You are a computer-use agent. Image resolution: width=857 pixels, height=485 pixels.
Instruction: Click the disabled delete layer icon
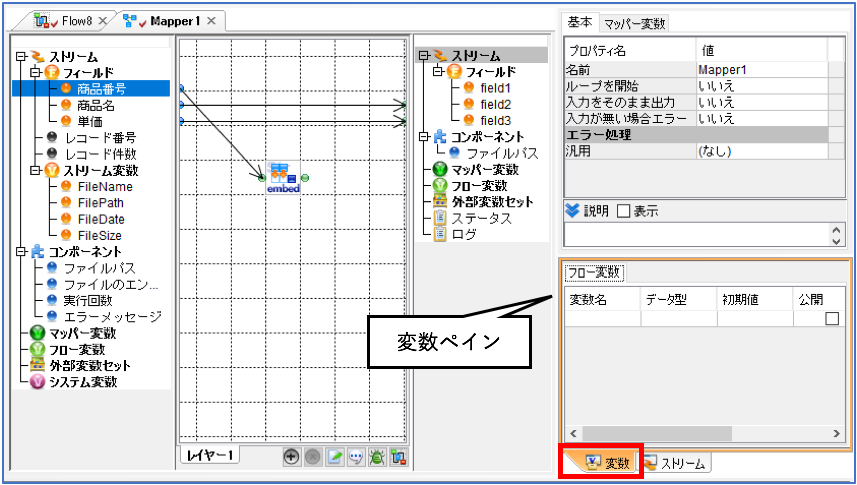coord(313,457)
